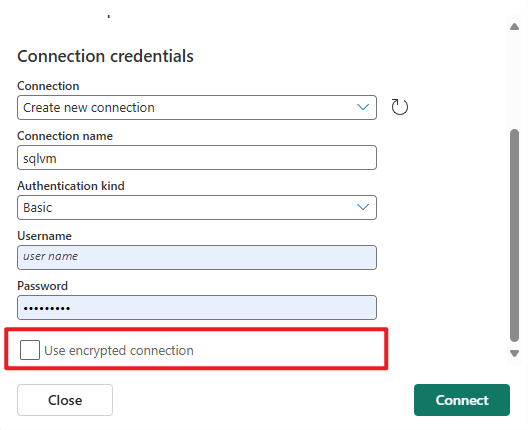Click the refresh connections icon
The height and width of the screenshot is (430, 528).
399,107
